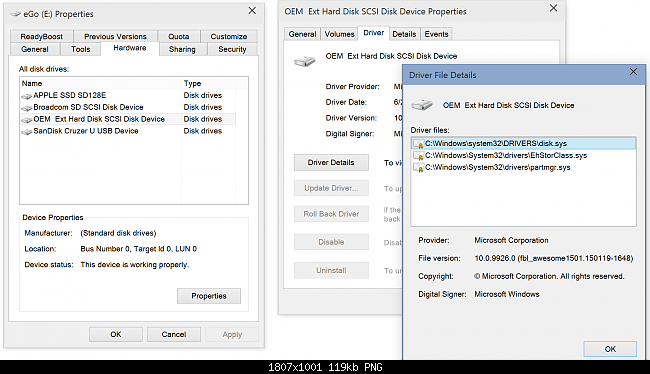Select C:\Windows\system32\DRIVERS\disk.sys file entry
This screenshot has height=374, width=650.
click(524, 143)
